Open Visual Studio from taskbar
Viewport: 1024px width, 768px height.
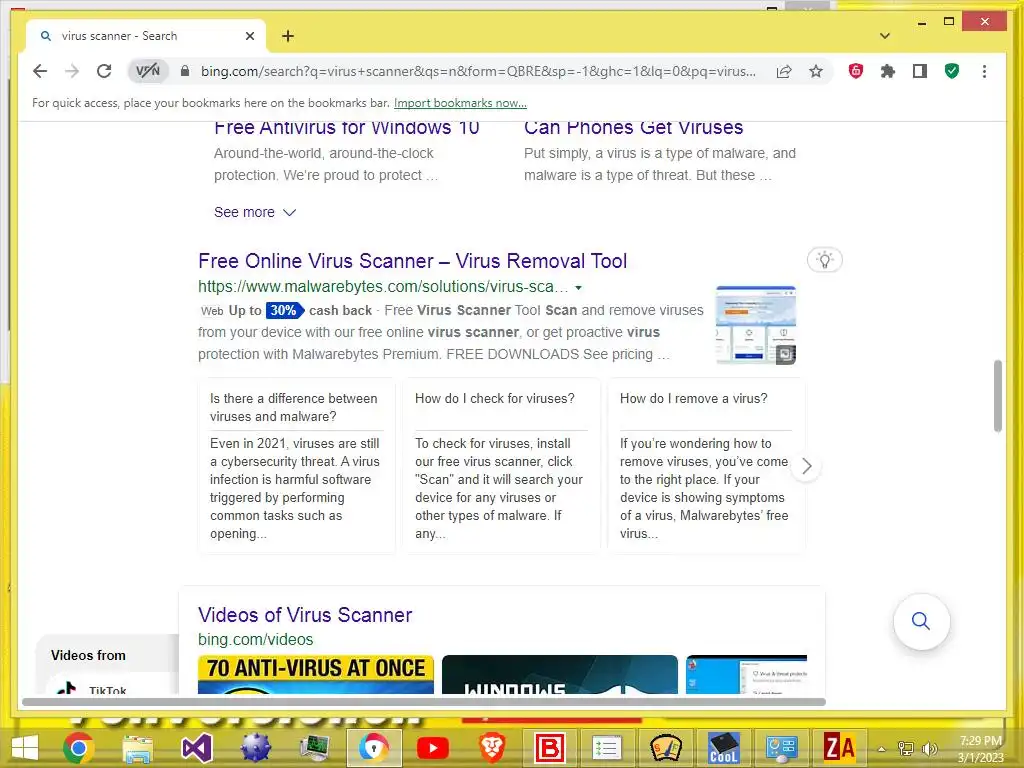coord(197,748)
